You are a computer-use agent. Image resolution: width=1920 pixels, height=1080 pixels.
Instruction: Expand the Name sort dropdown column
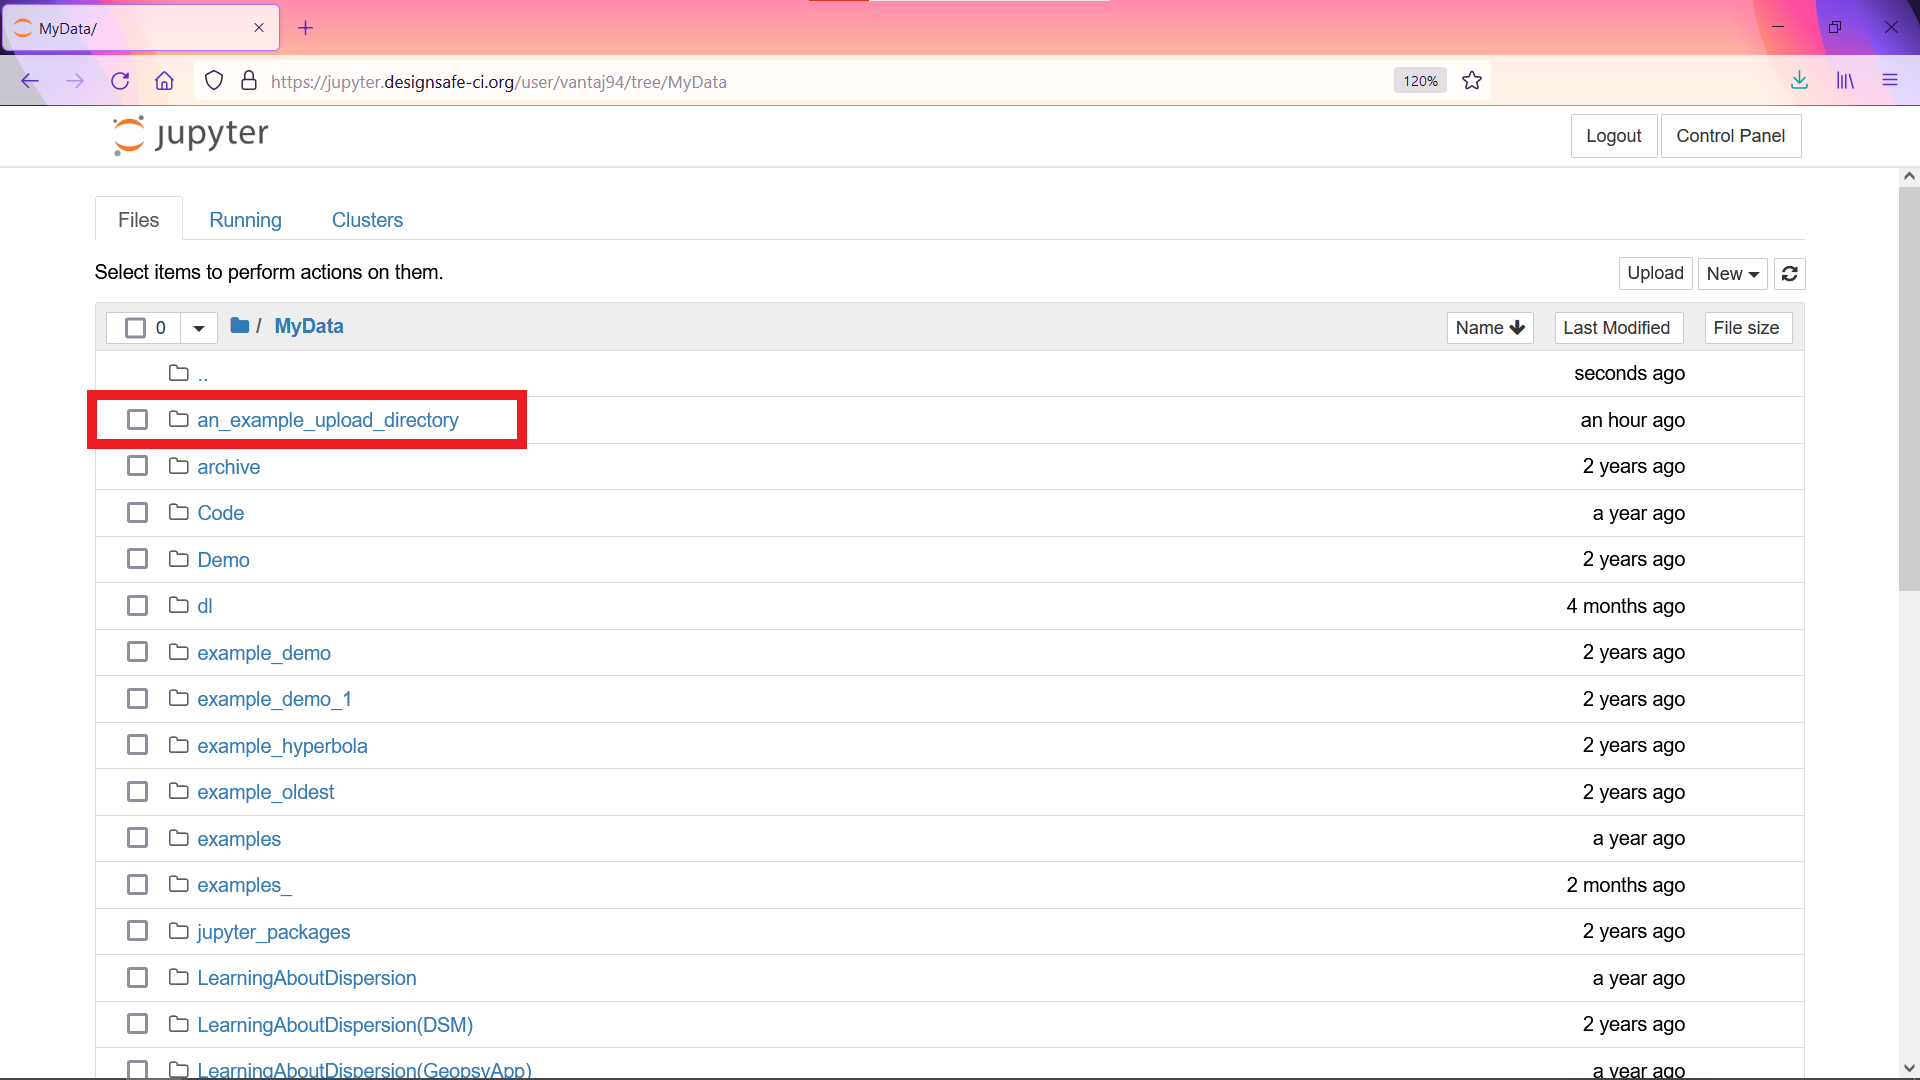point(1489,327)
